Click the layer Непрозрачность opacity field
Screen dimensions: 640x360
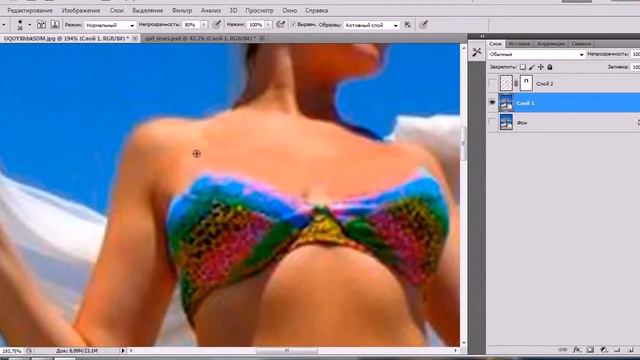636,54
